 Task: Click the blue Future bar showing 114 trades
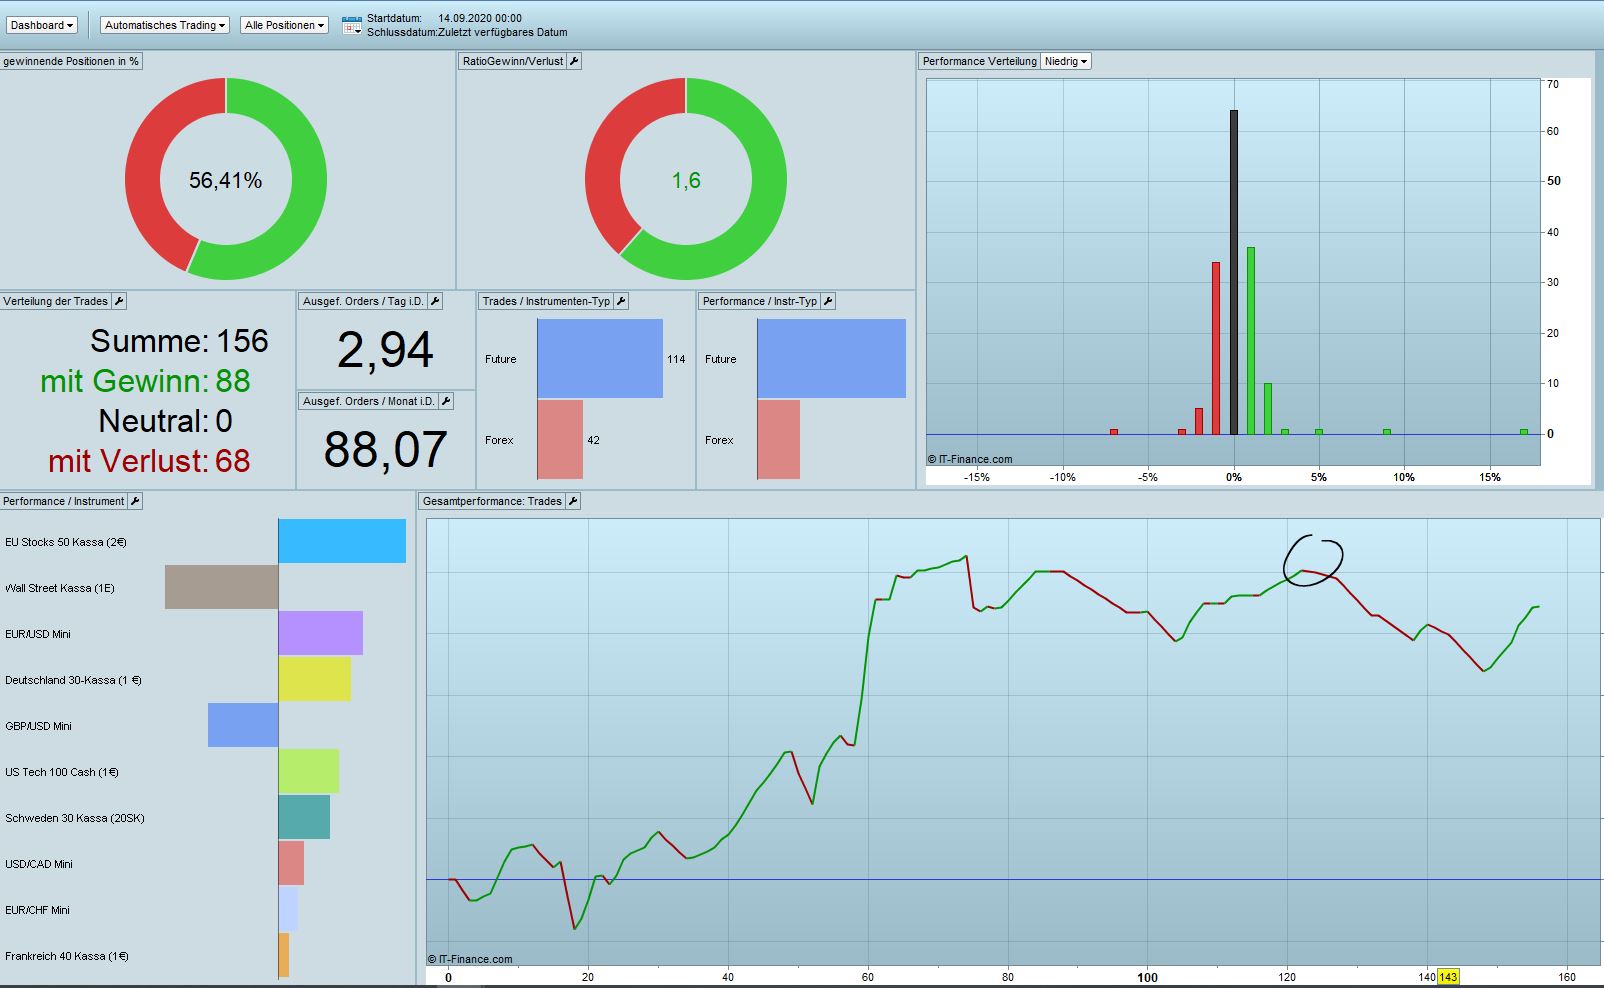click(600, 358)
